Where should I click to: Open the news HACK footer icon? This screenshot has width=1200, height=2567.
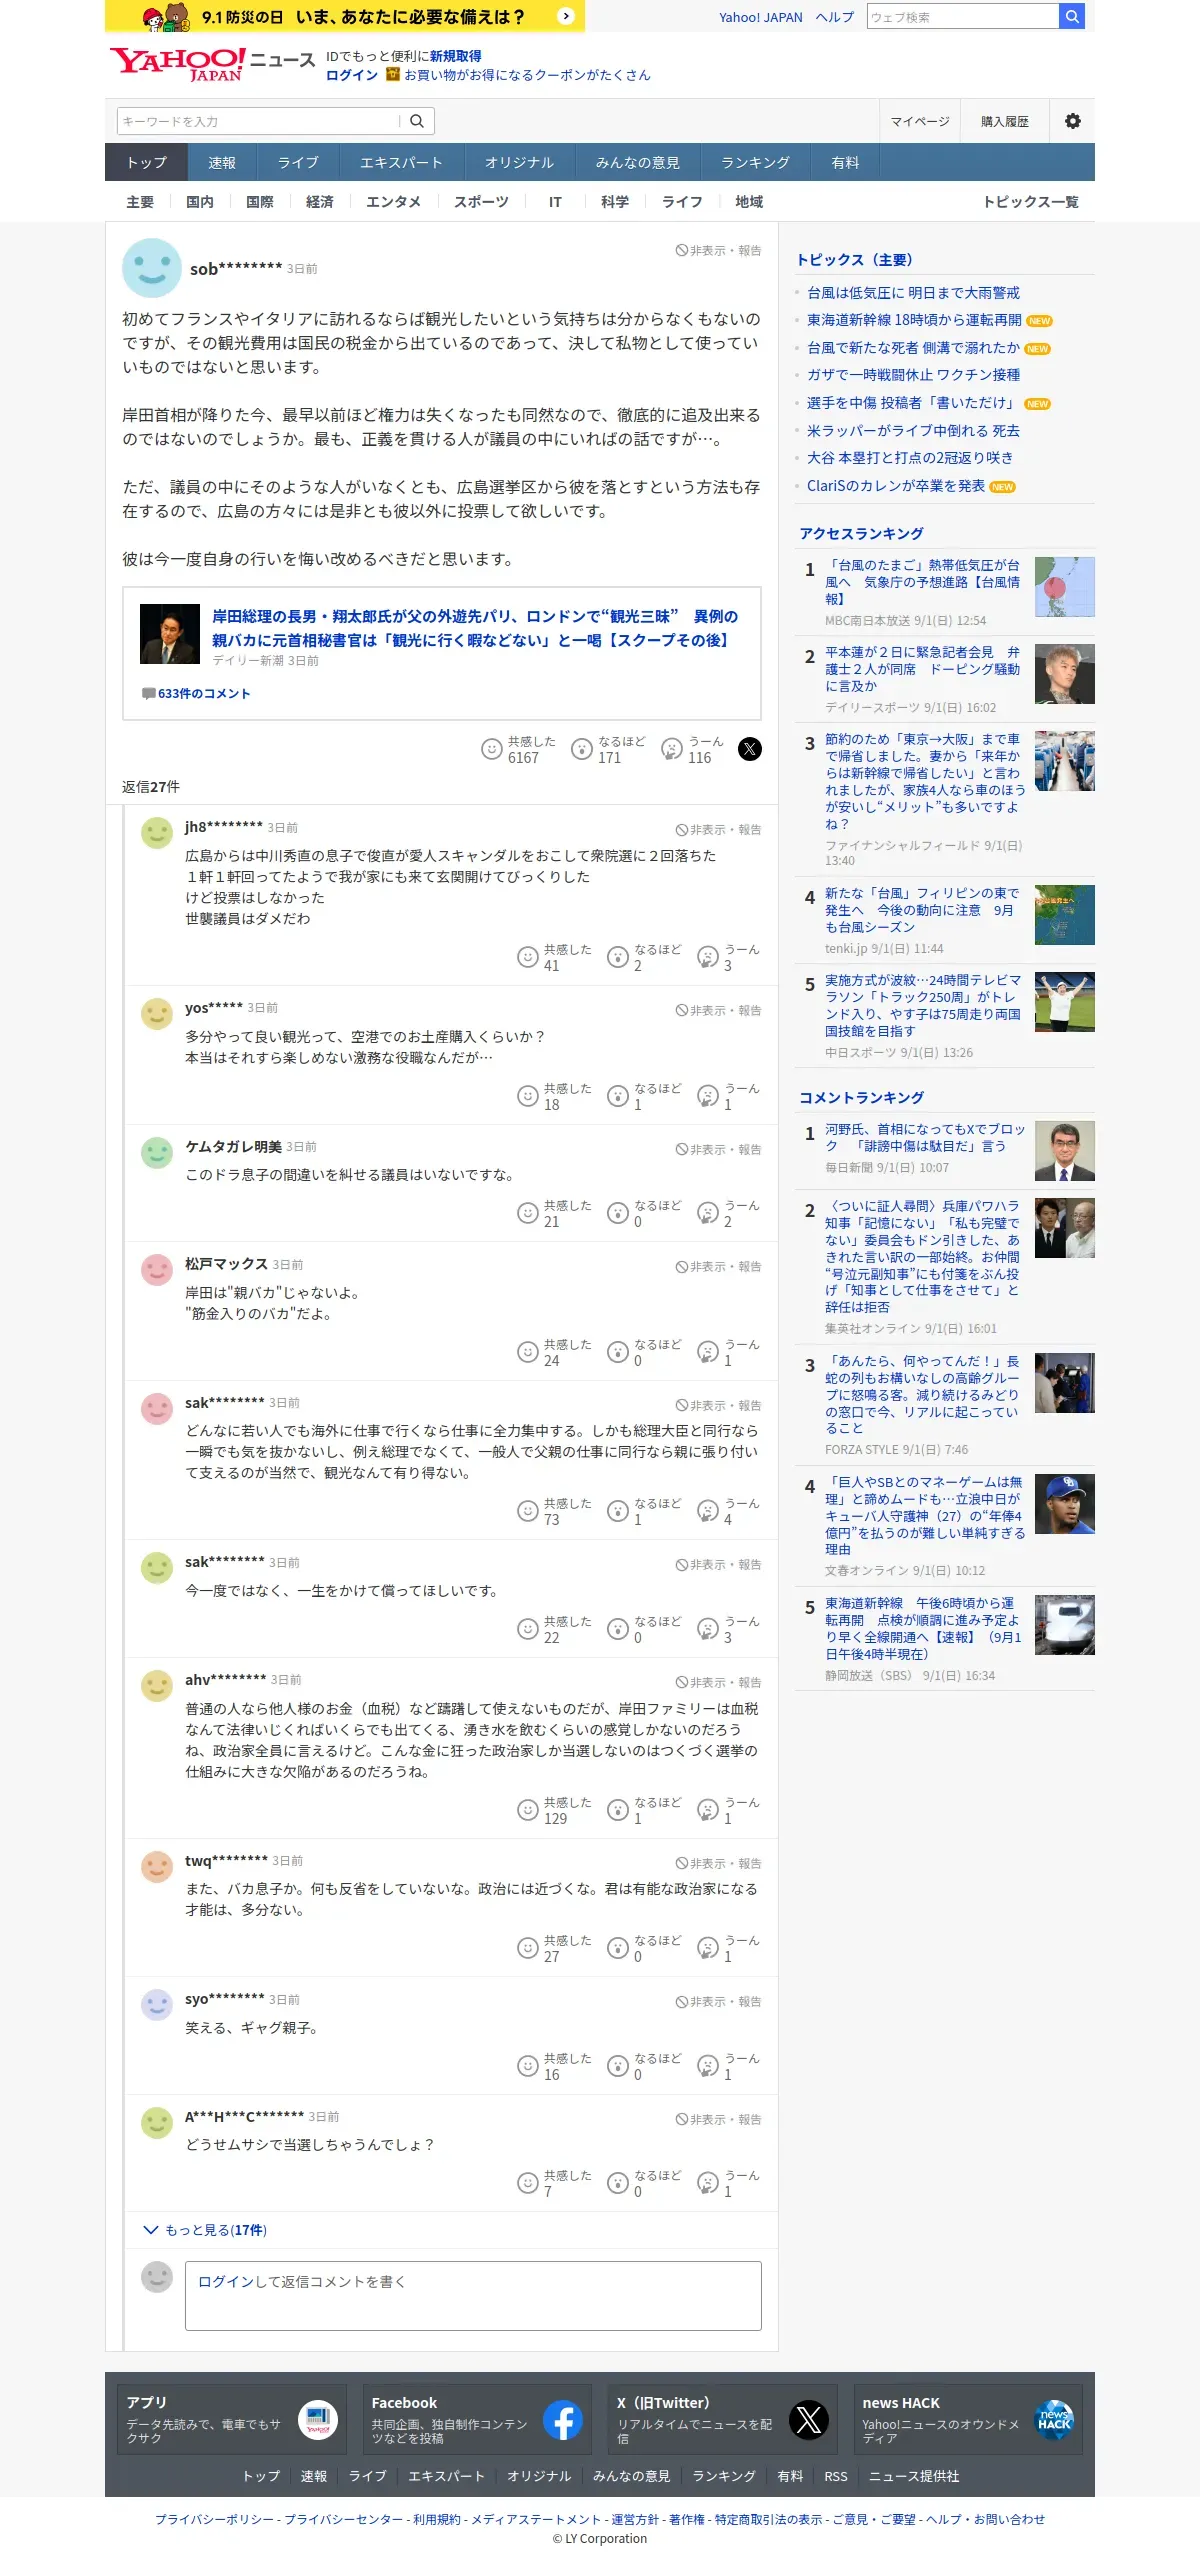pyautogui.click(x=1054, y=2420)
